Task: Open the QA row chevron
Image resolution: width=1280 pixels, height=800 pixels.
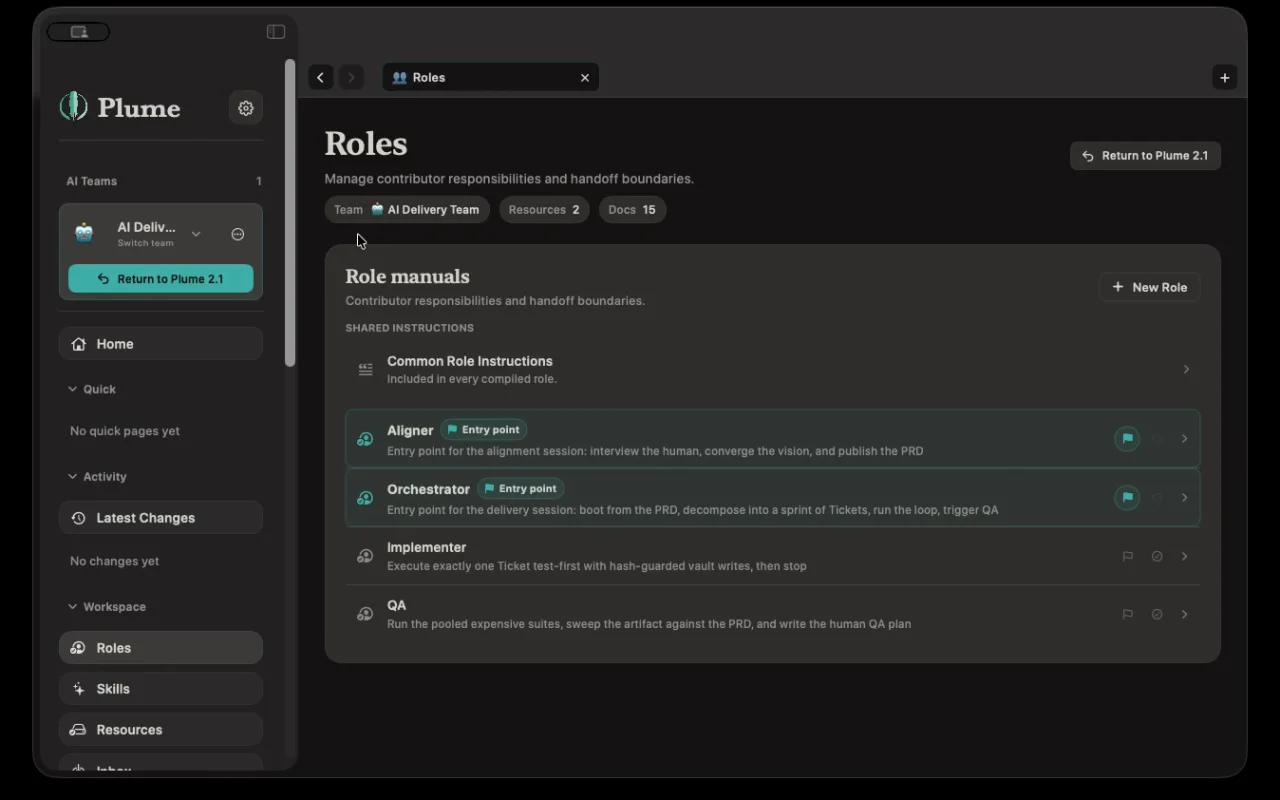Action: [x=1185, y=614]
